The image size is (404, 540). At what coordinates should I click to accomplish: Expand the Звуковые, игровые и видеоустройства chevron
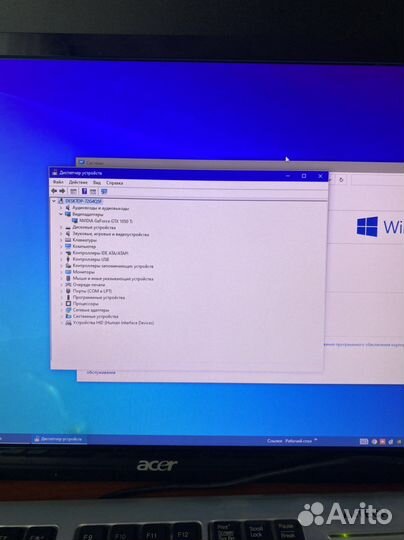click(61, 234)
